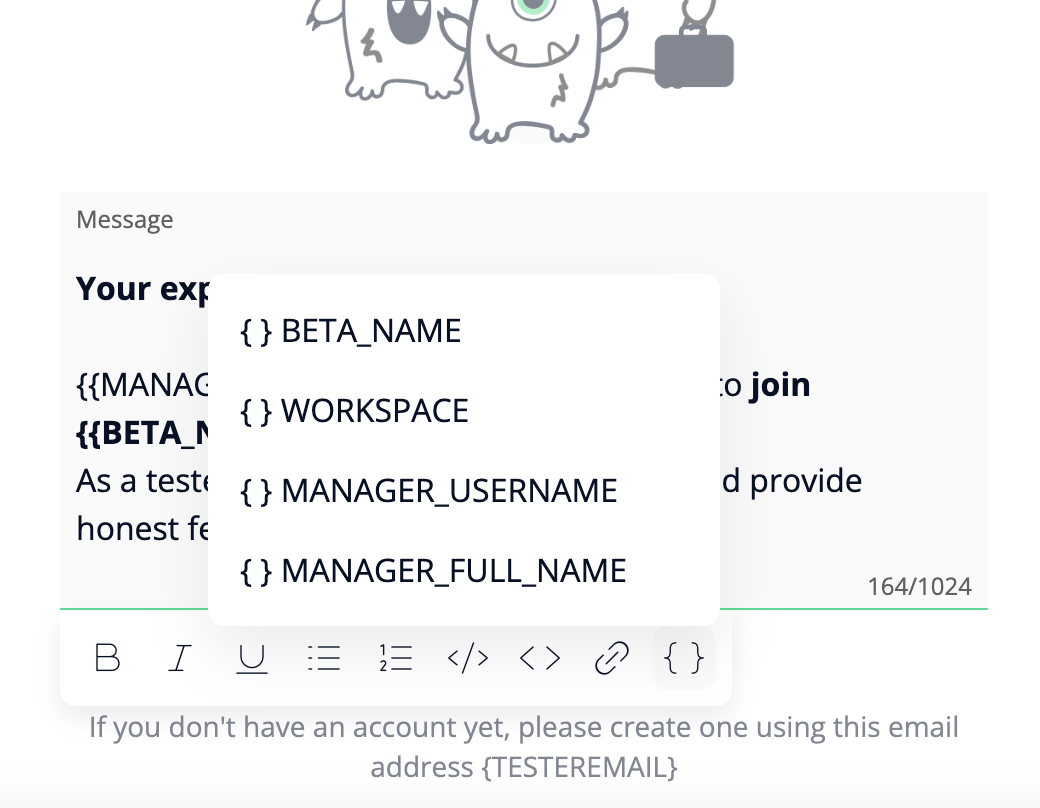
Task: Click the bold word "join" in message
Action: click(780, 385)
